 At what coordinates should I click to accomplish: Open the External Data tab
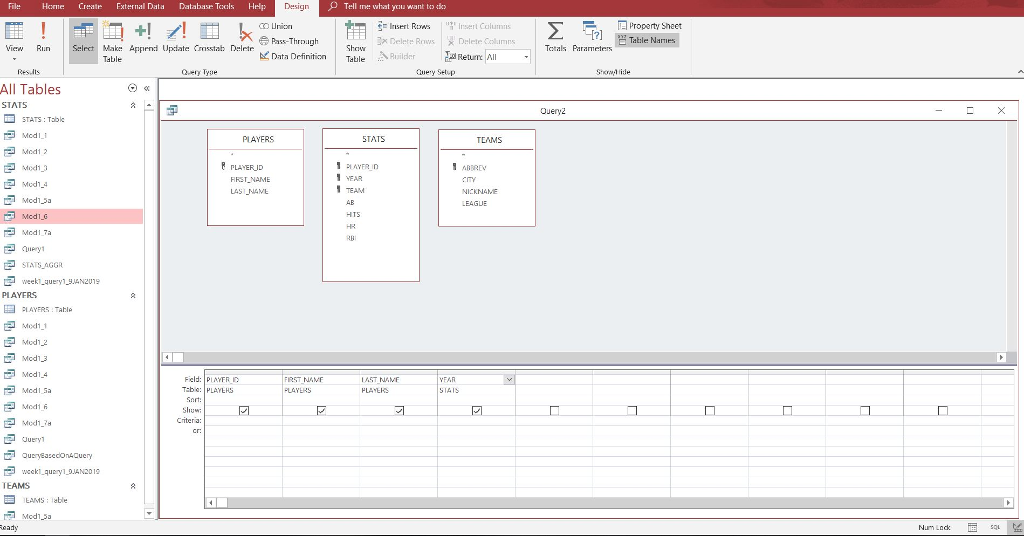[140, 7]
